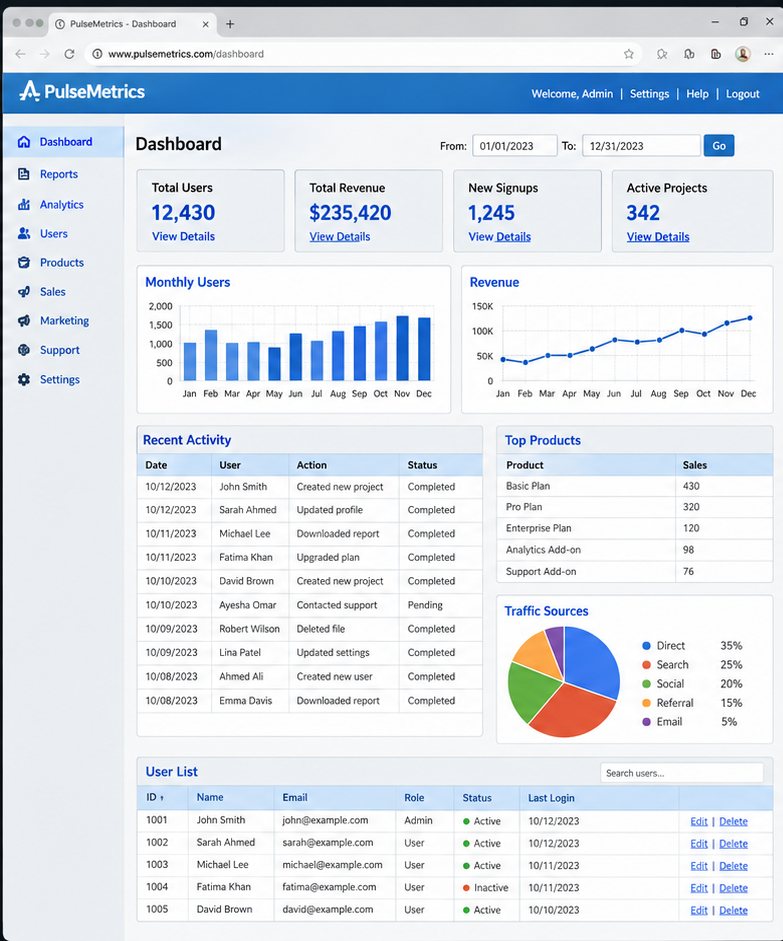Reload the page with refresh icon
This screenshot has width=783, height=941.
pos(69,54)
